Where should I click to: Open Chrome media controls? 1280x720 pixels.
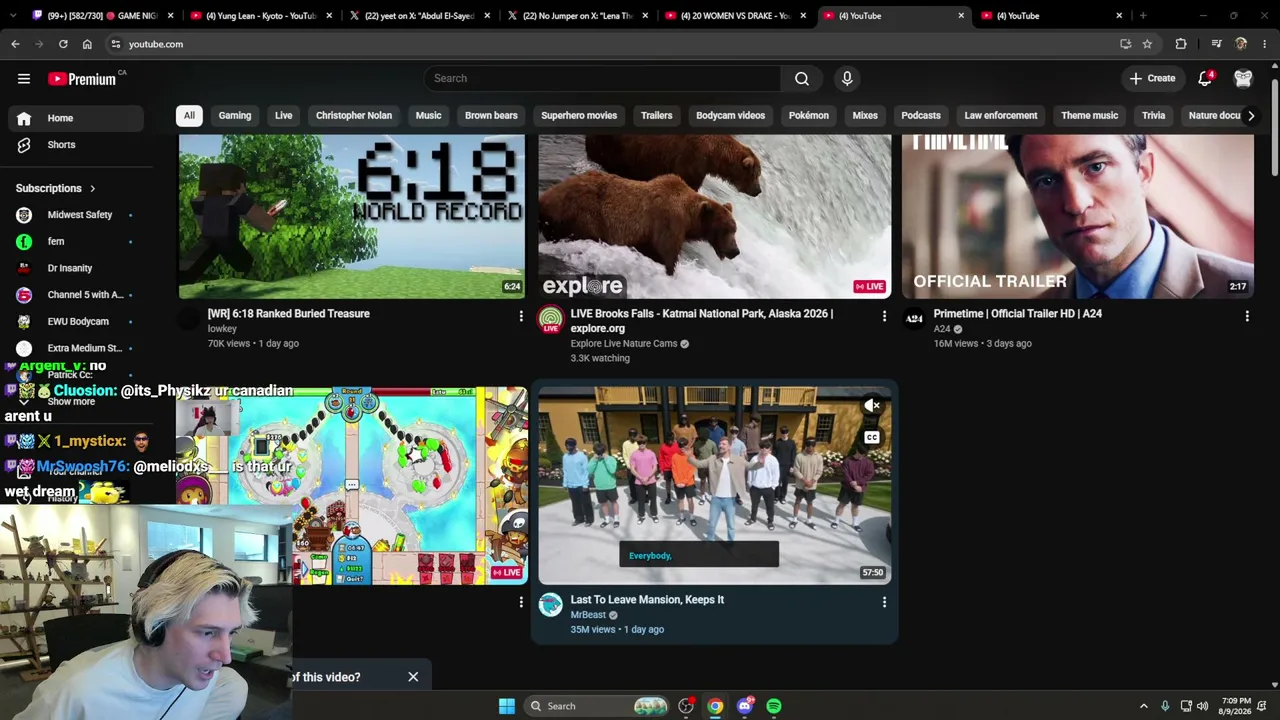click(x=1216, y=44)
